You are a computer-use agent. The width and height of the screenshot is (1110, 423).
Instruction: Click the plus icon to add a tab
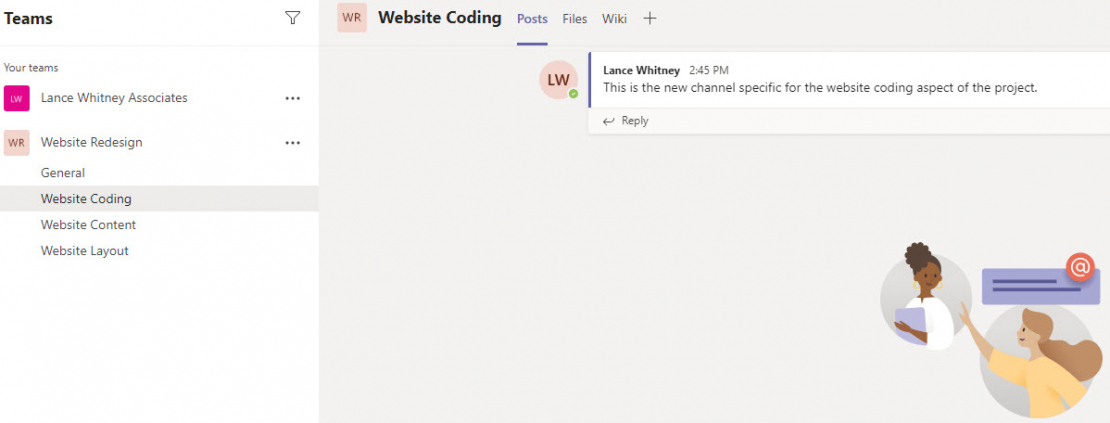coord(650,19)
